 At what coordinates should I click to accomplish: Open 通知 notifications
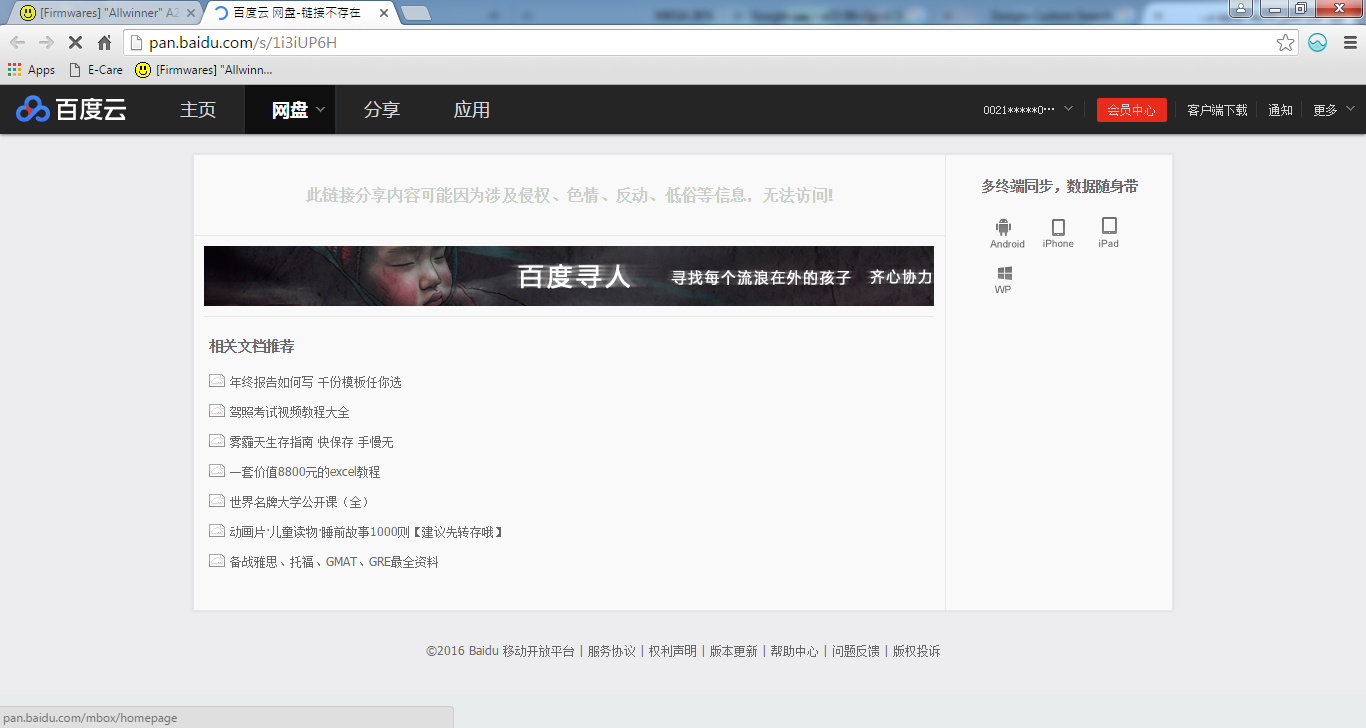click(x=1280, y=110)
